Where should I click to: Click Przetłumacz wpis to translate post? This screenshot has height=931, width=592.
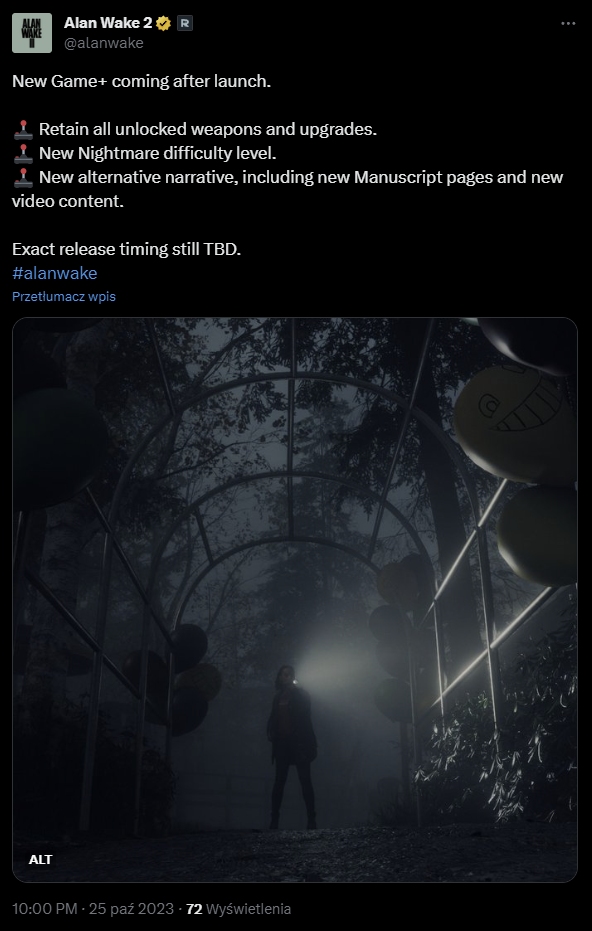pos(64,296)
